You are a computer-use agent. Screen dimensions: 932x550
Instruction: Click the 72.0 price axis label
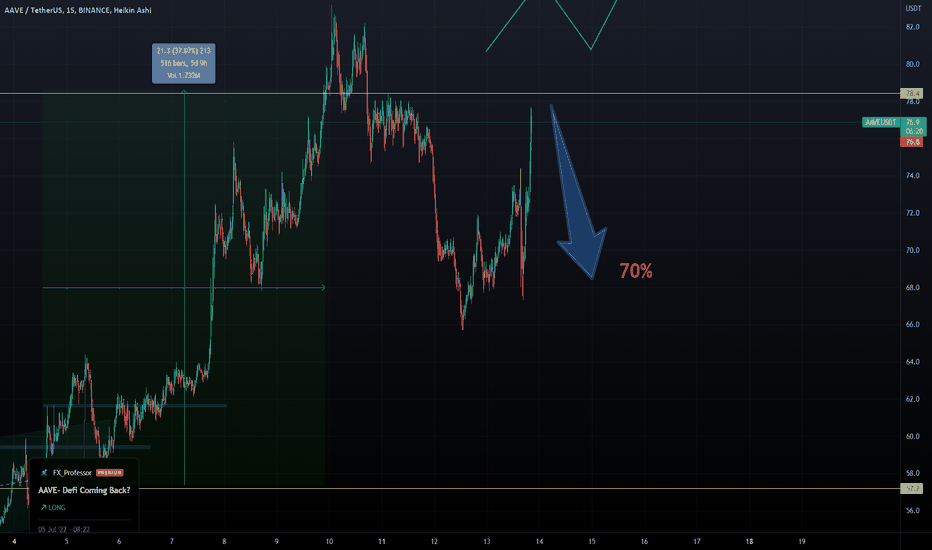[x=912, y=213]
